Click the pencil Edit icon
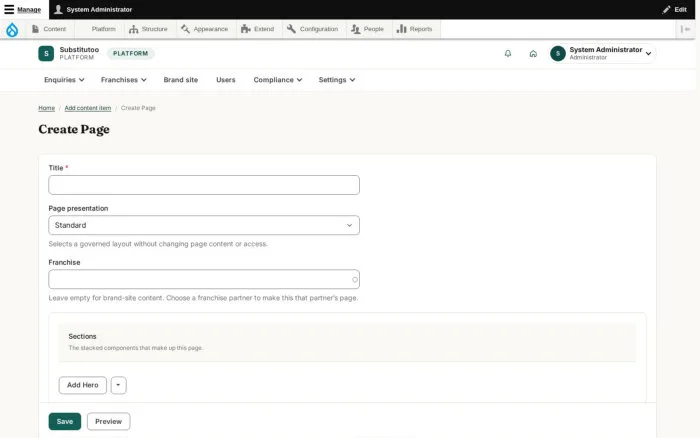Viewport: 700px width, 438px height. (674, 9)
